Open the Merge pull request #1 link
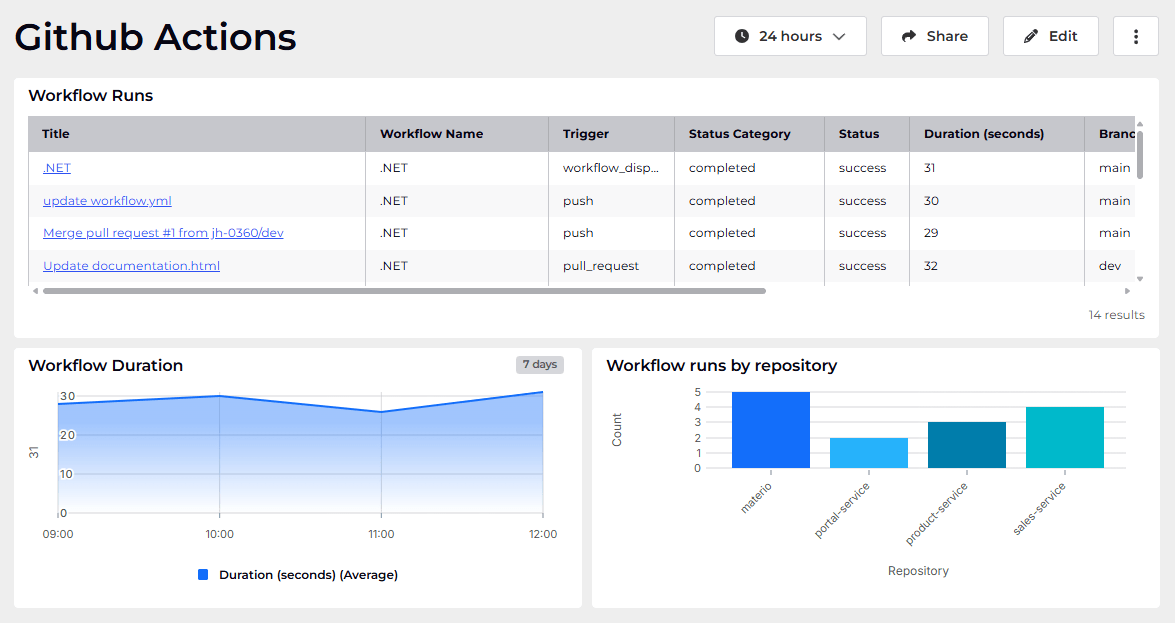Viewport: 1175px width, 623px height. coord(163,233)
